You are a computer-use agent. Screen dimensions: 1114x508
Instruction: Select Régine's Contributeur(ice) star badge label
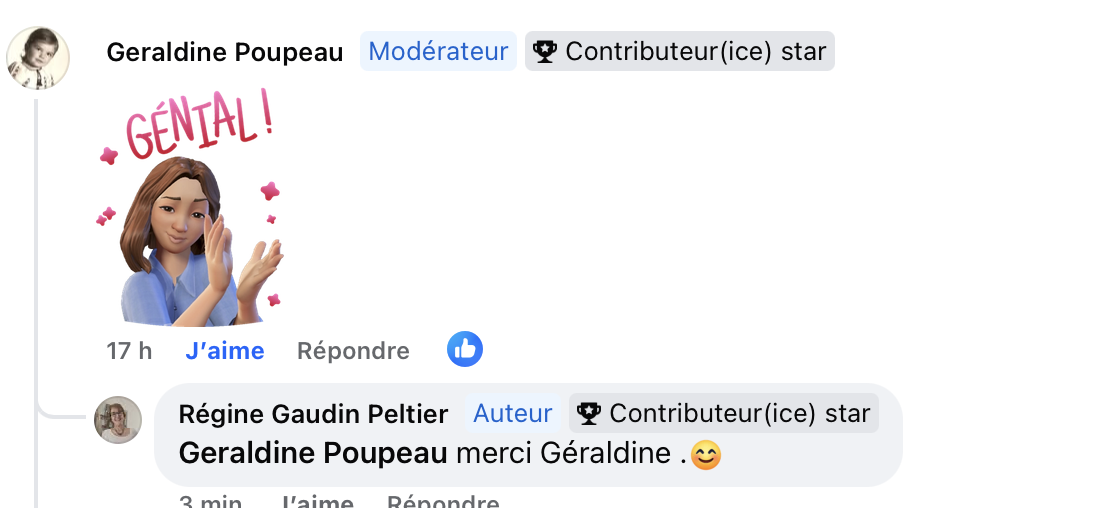point(739,413)
